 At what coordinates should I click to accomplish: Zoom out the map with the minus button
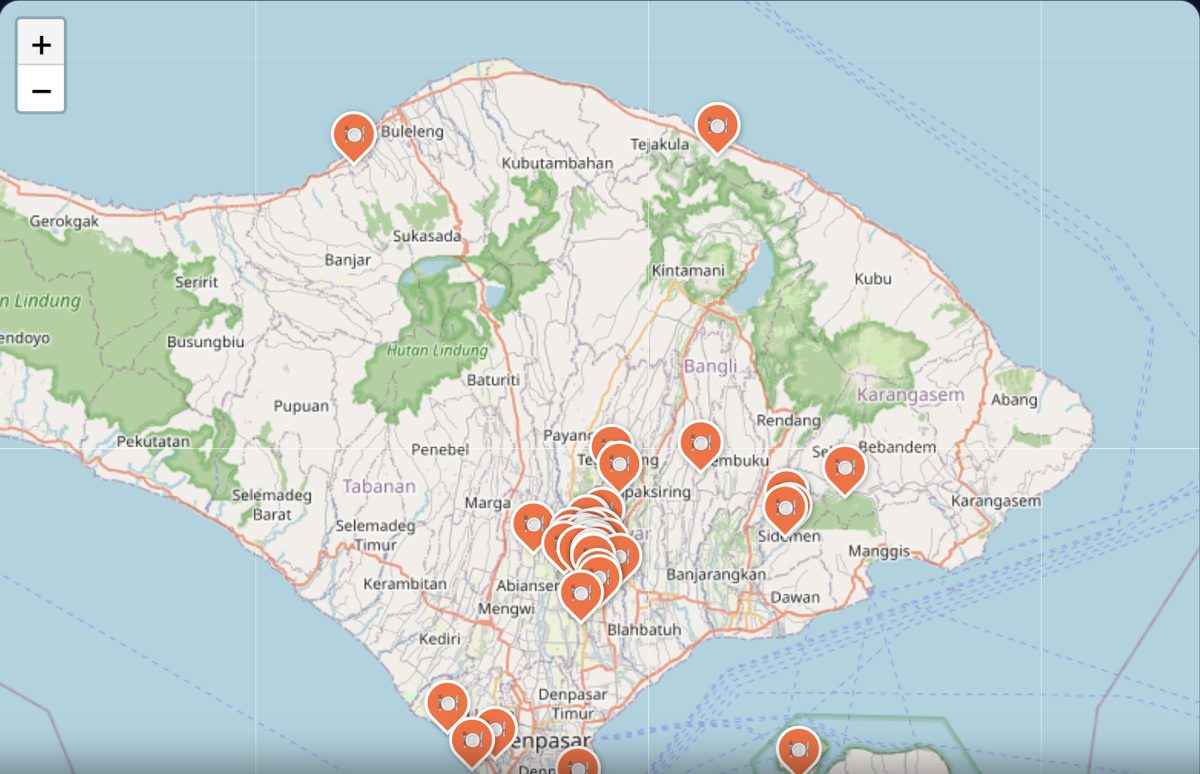point(41,90)
